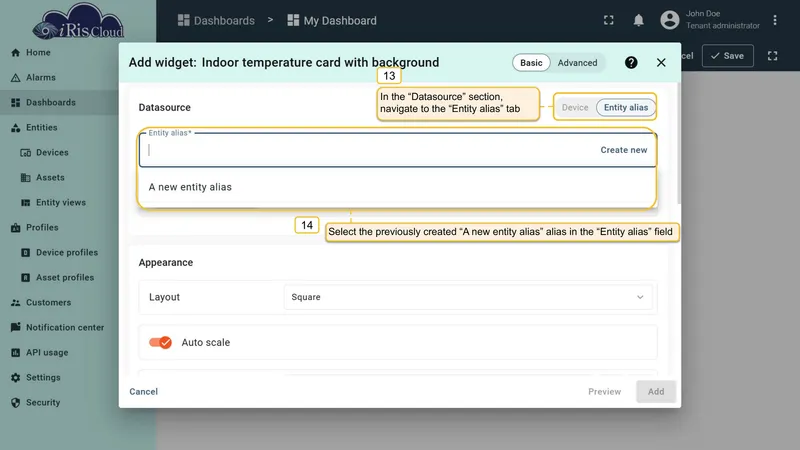Click the Add button
This screenshot has height=450, width=800.
656,391
